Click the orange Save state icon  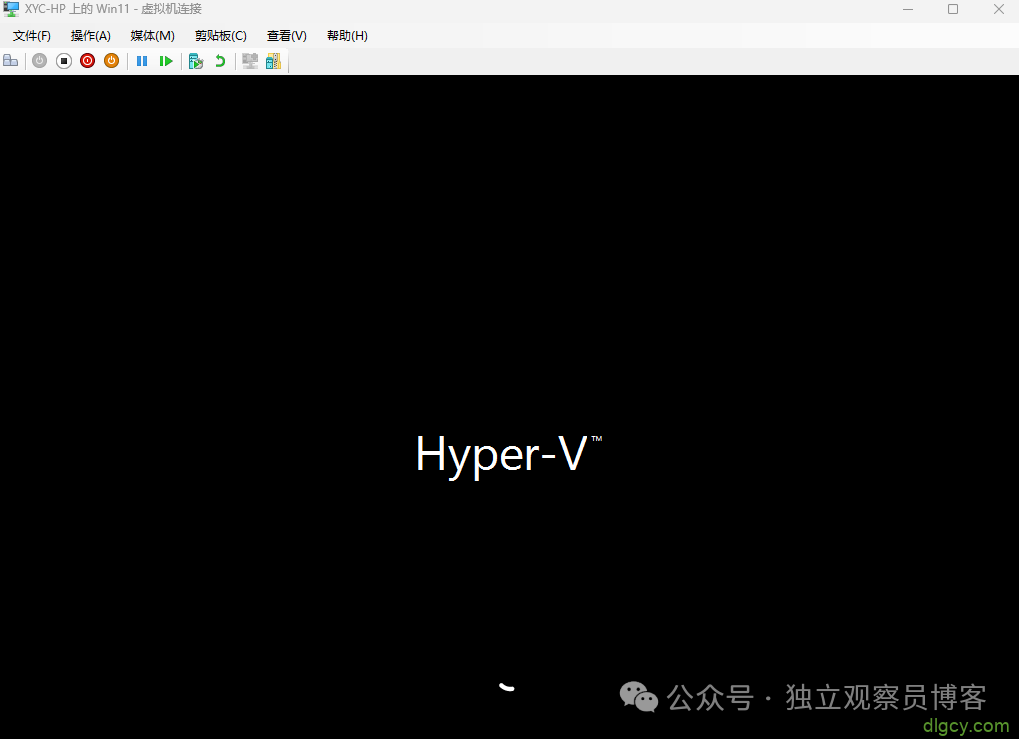111,60
